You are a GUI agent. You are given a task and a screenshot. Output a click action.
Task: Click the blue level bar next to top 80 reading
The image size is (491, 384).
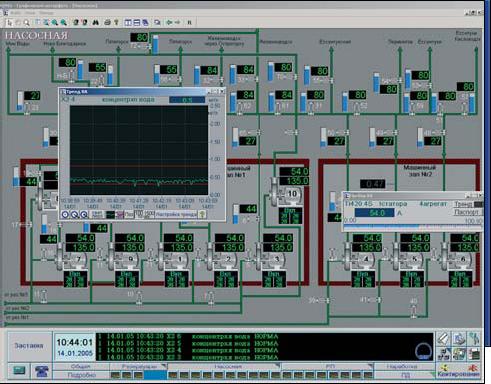(155, 44)
